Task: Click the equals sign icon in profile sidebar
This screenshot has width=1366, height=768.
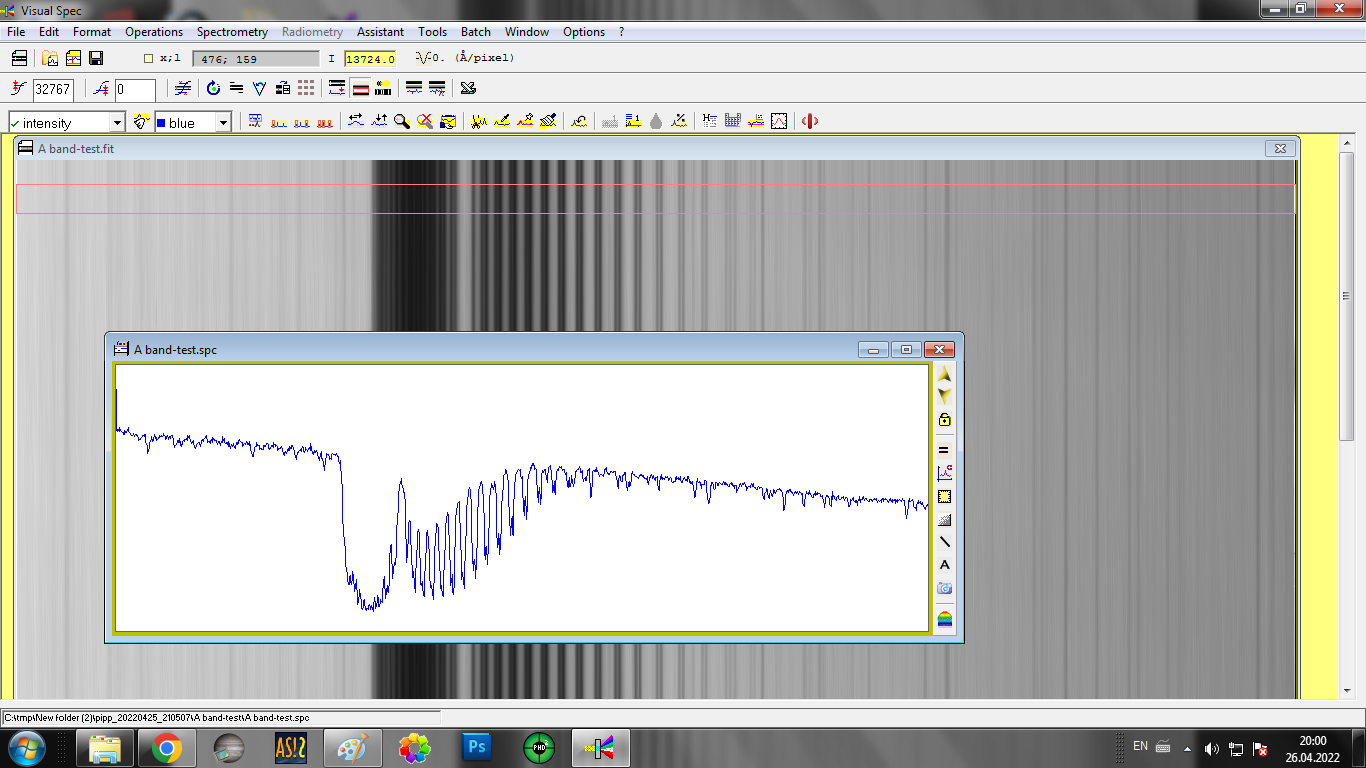Action: (944, 450)
